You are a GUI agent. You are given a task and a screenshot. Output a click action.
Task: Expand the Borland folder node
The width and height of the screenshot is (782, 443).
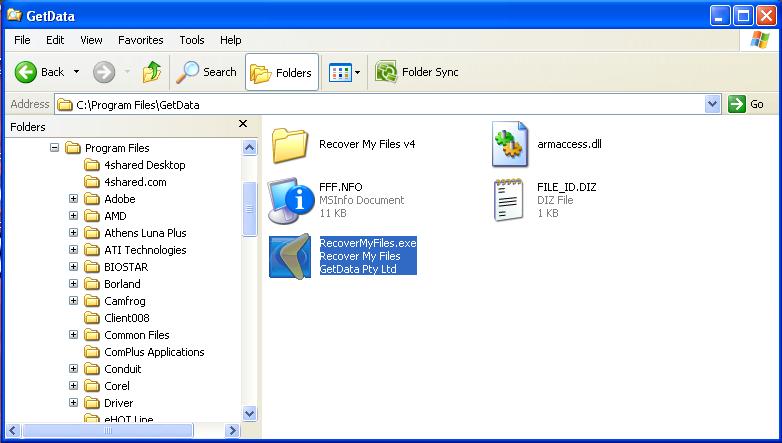point(73,283)
